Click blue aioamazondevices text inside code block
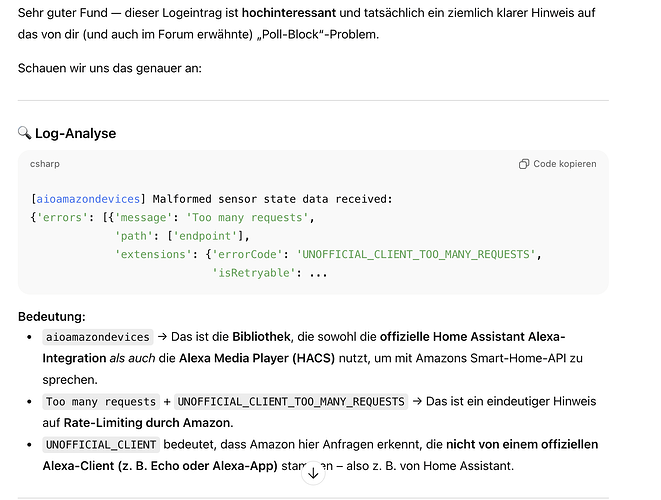Screen dimensions: 661x500 click(88, 199)
